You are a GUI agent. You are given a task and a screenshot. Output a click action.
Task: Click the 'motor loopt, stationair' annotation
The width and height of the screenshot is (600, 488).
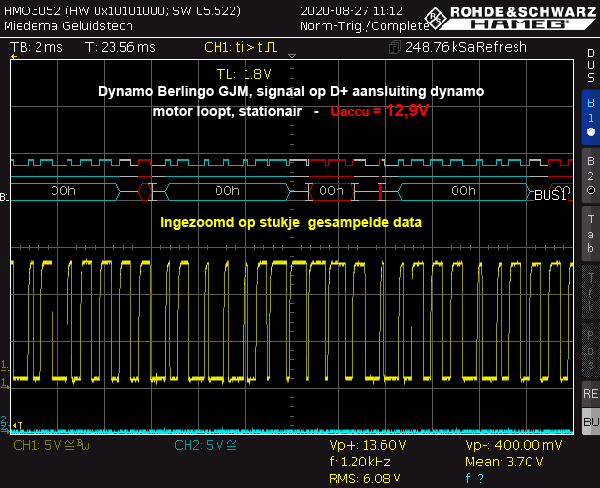(x=227, y=111)
